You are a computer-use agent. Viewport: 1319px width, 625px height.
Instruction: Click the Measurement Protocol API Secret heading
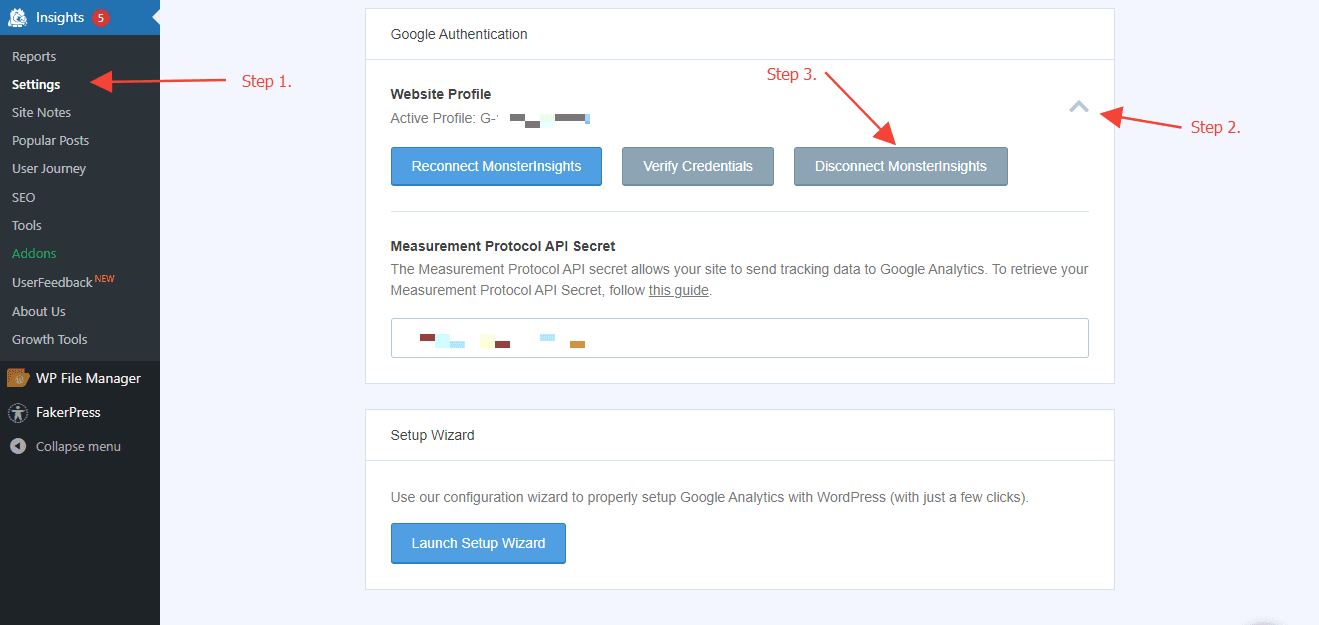point(503,246)
